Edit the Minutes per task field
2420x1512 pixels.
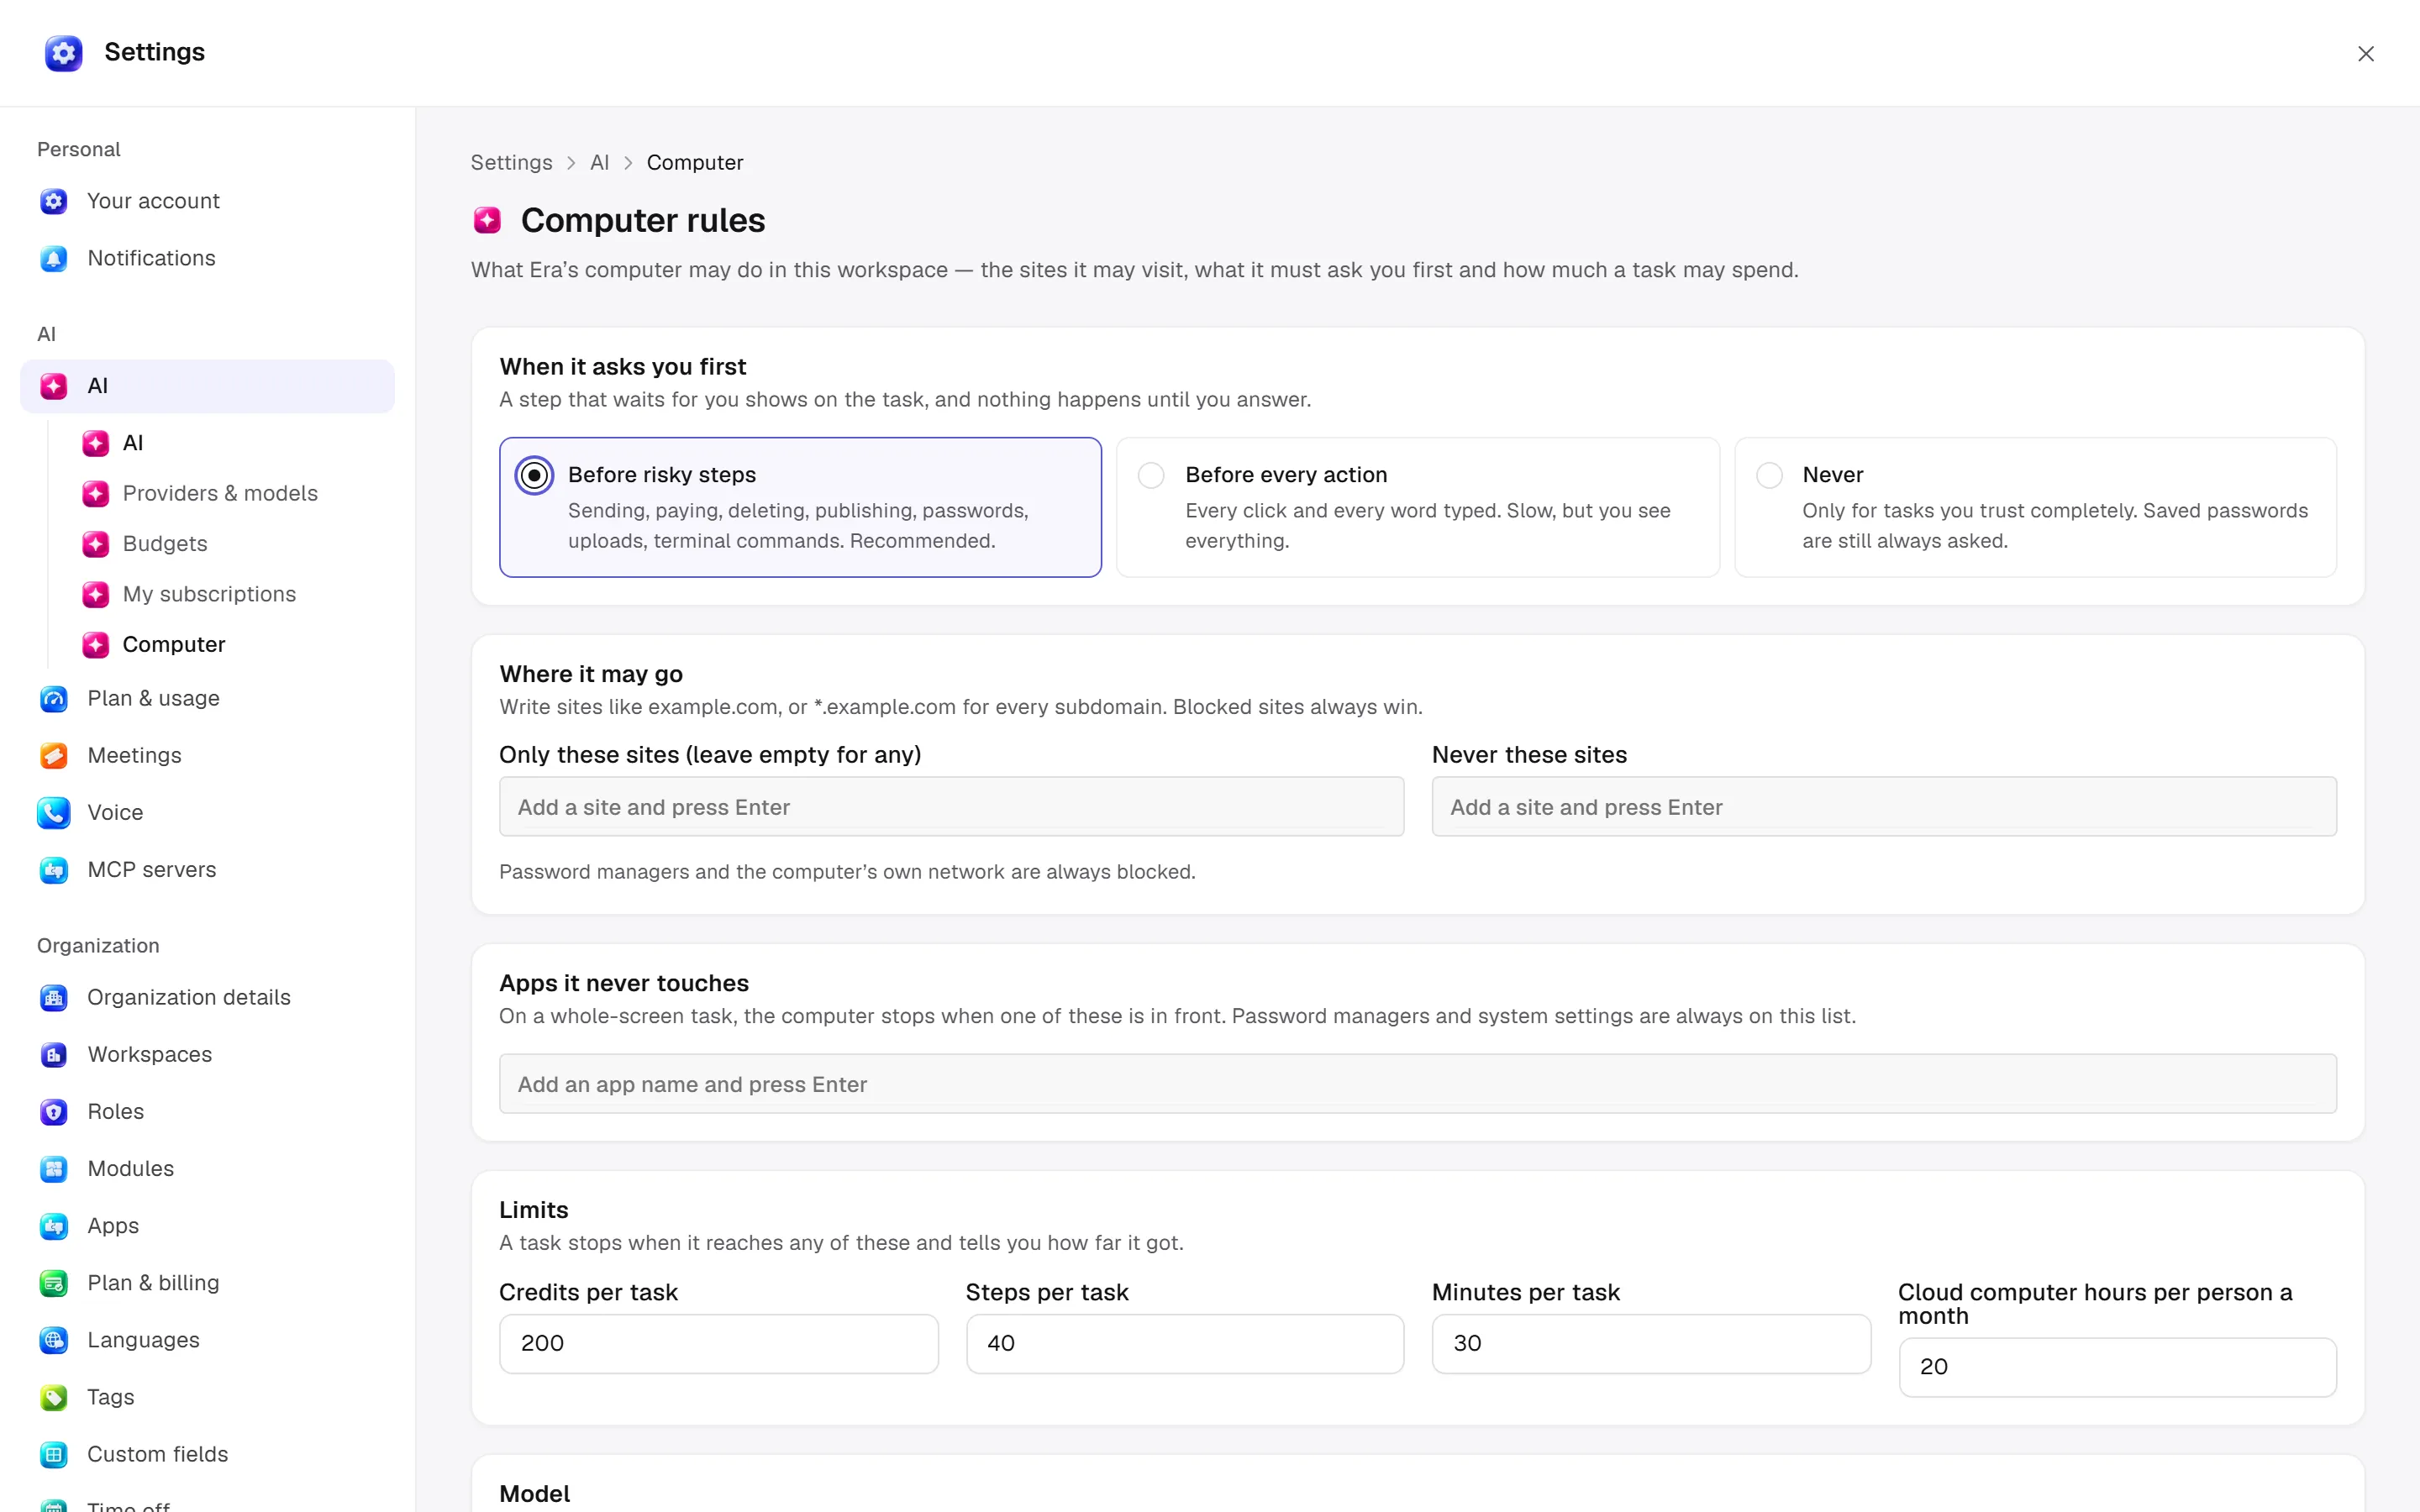(1651, 1343)
